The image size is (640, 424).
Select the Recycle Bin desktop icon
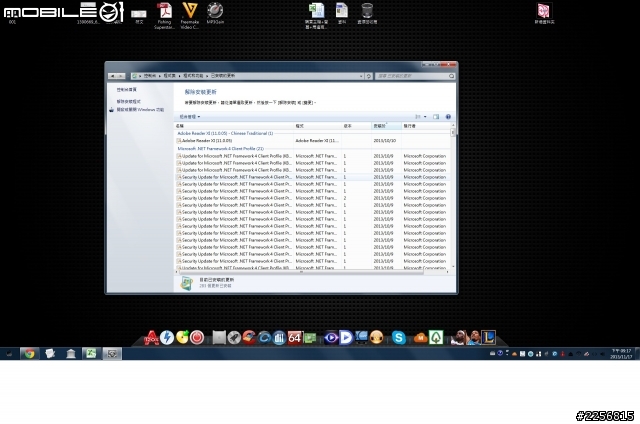[367, 13]
